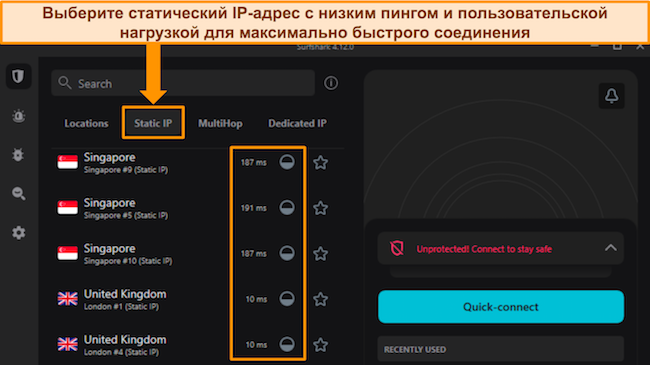Open the Search feature magnifier in sidebar
The width and height of the screenshot is (650, 365).
pyautogui.click(x=19, y=193)
